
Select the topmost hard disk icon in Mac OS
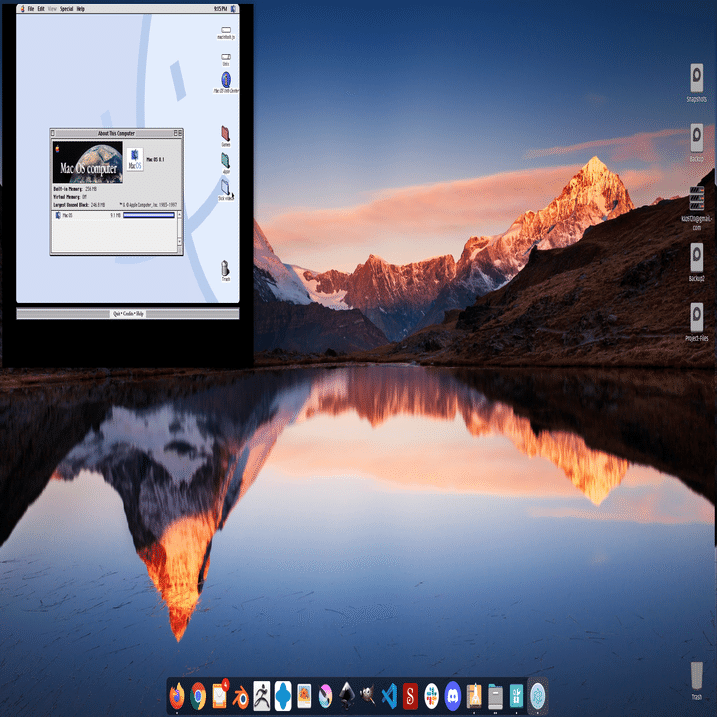(226, 30)
